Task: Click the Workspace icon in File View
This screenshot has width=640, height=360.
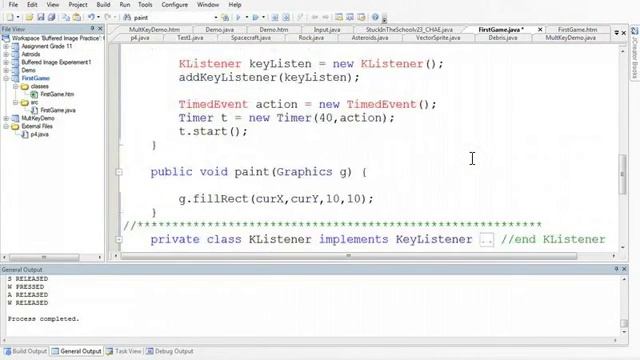Action: pos(6,38)
